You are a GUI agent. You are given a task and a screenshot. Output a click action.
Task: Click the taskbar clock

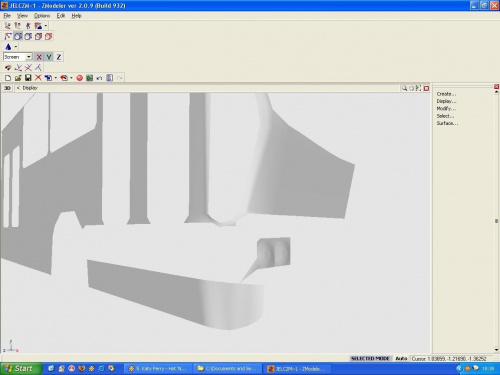(488, 369)
